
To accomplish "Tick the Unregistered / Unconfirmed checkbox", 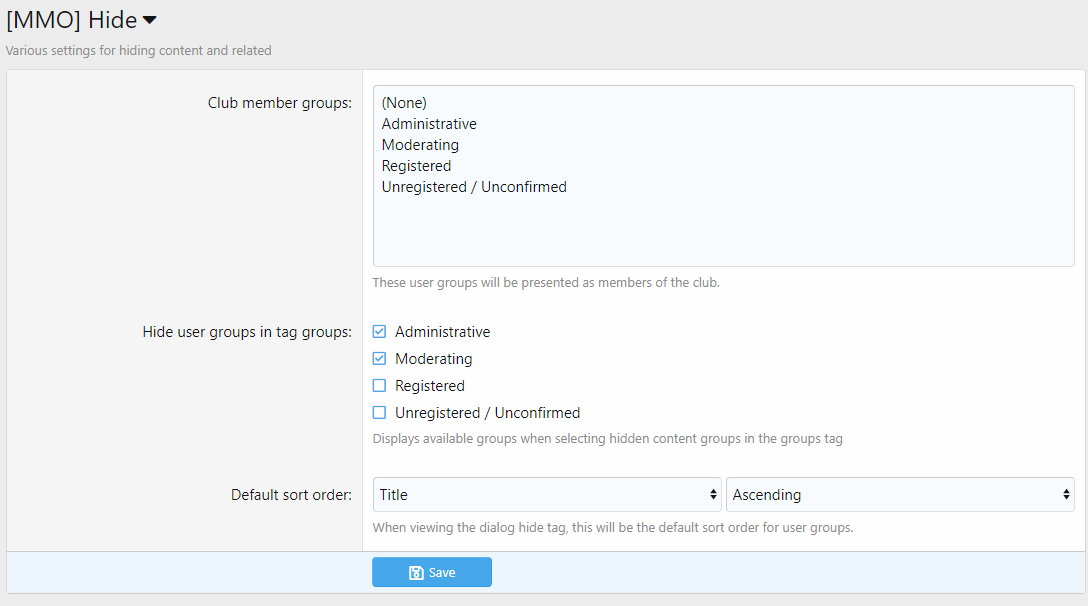I will 379,413.
